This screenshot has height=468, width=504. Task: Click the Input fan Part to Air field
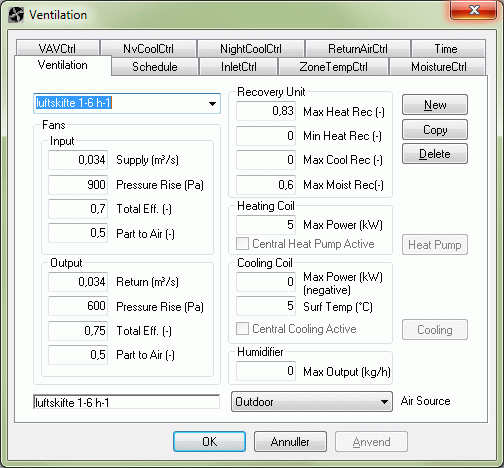click(78, 233)
